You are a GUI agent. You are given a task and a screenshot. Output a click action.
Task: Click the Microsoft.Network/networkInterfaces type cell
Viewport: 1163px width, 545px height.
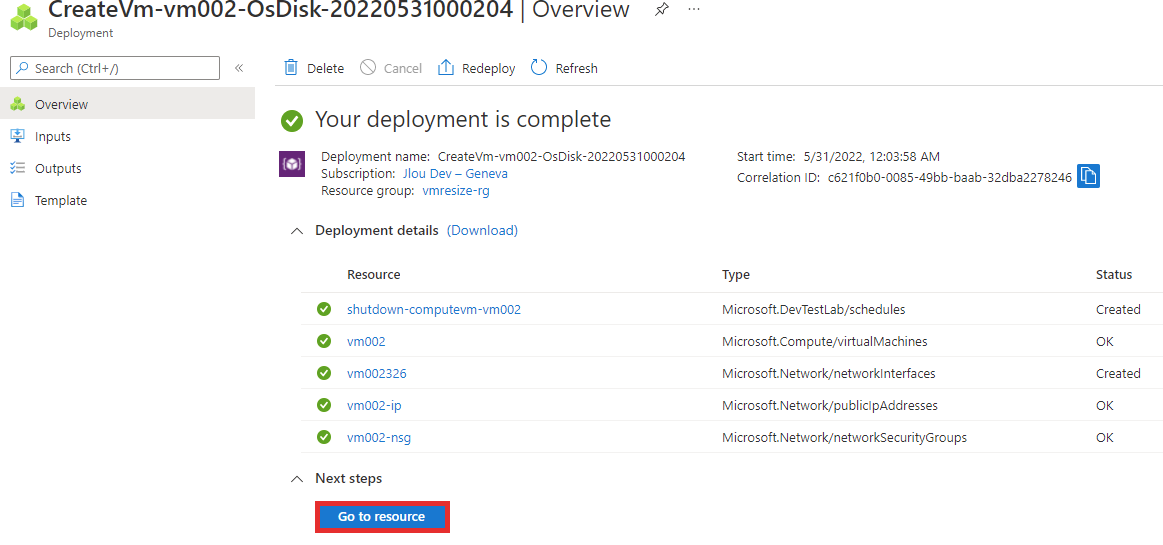[828, 373]
